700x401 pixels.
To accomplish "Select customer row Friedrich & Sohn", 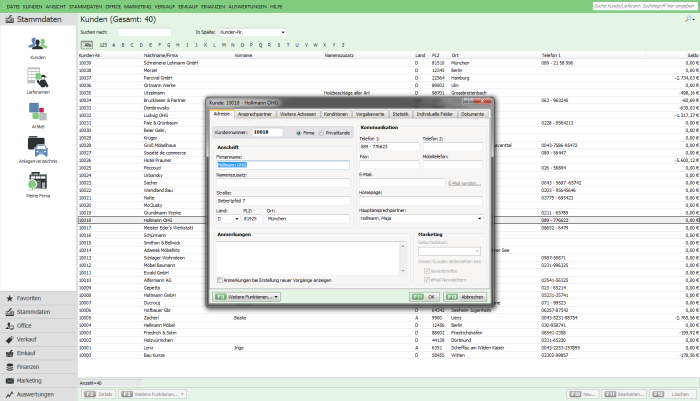I will pos(388,333).
